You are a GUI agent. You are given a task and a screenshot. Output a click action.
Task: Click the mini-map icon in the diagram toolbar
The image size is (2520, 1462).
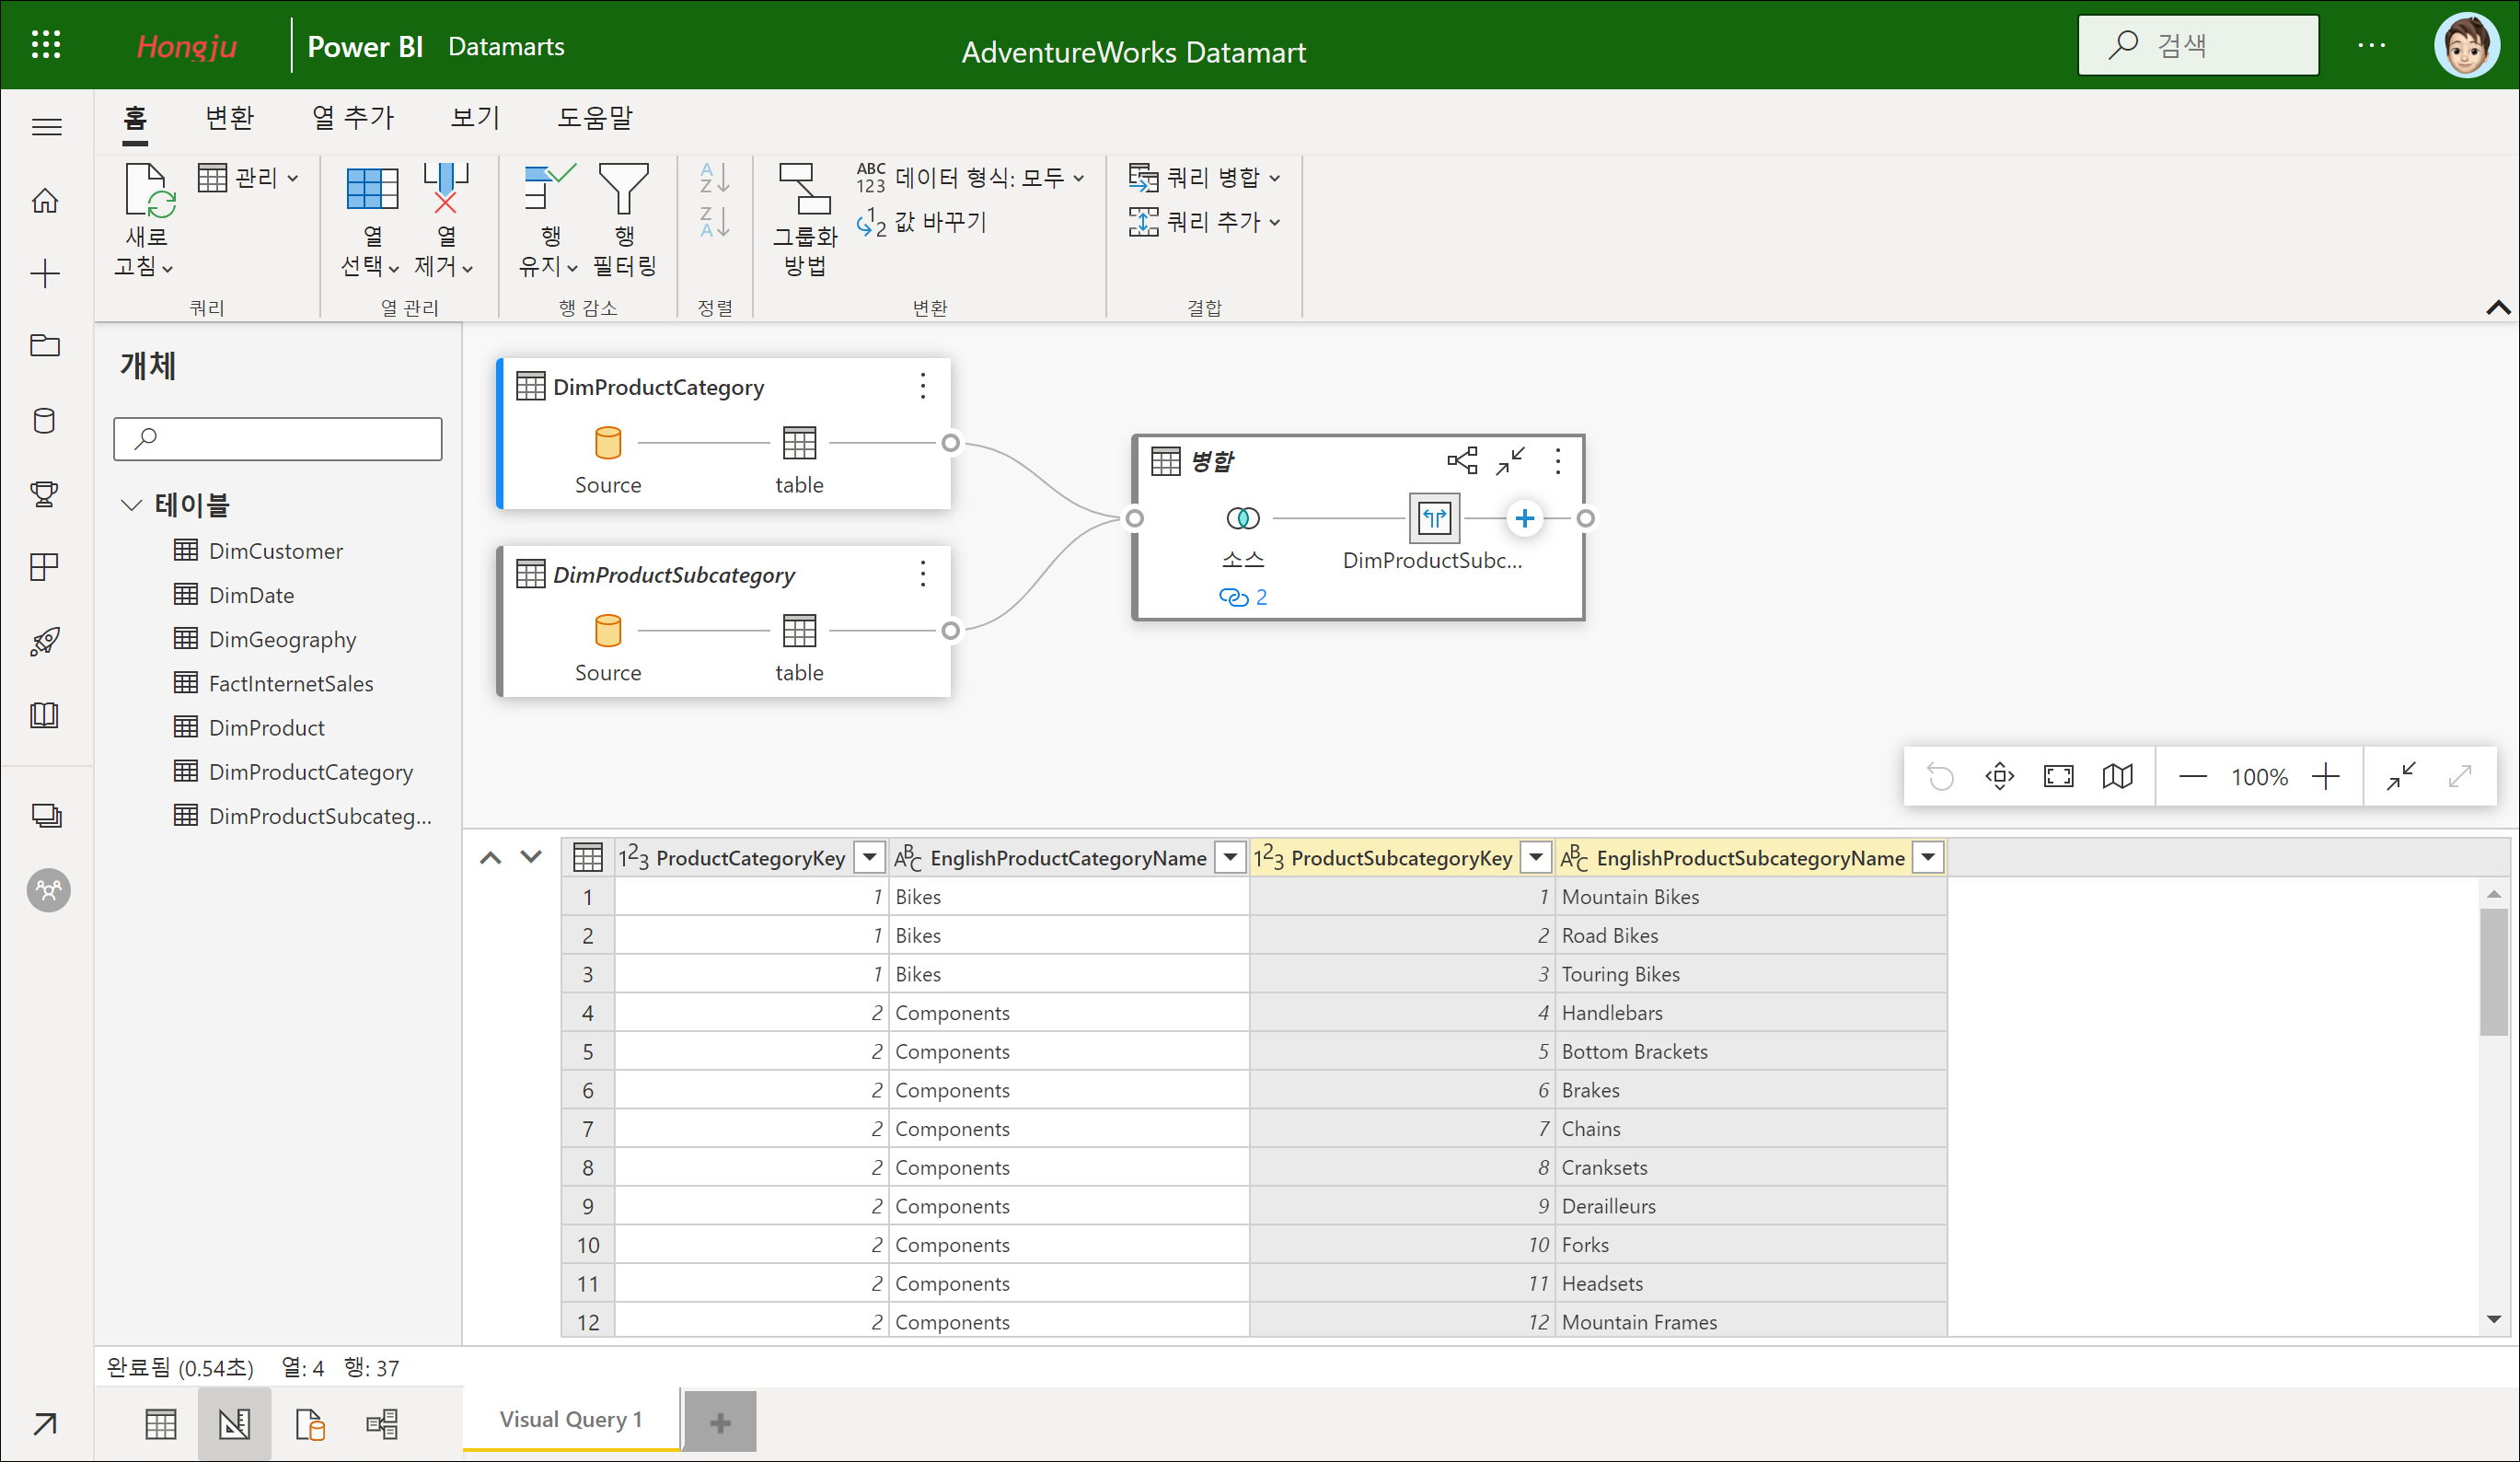click(x=2117, y=776)
